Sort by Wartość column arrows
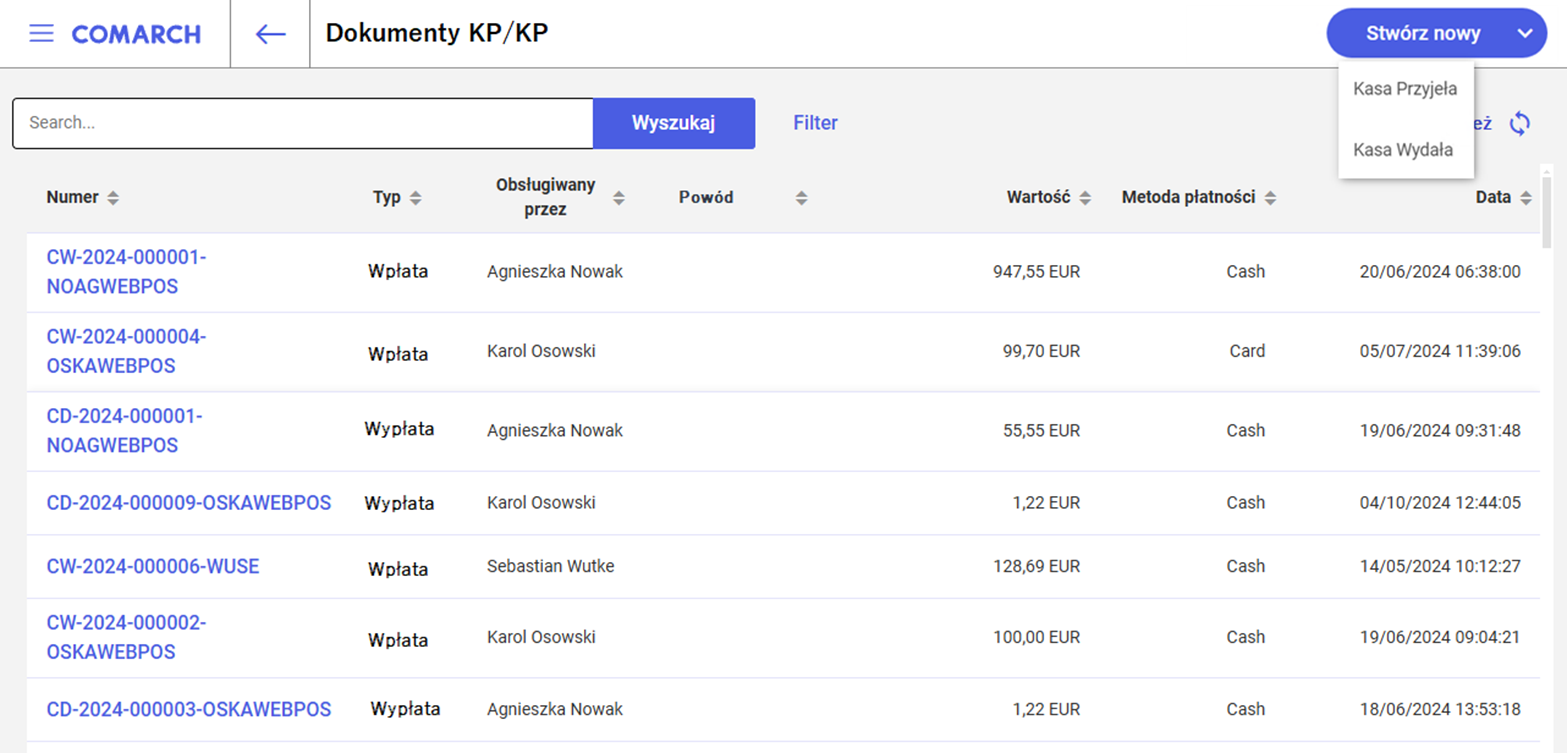1567x753 pixels. pos(1085,198)
